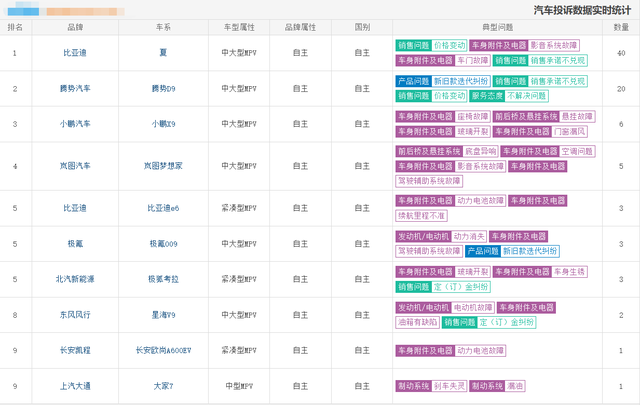Image resolution: width=640 pixels, height=405 pixels.
Task: Open the 极氪 brand link
Action: (75, 244)
